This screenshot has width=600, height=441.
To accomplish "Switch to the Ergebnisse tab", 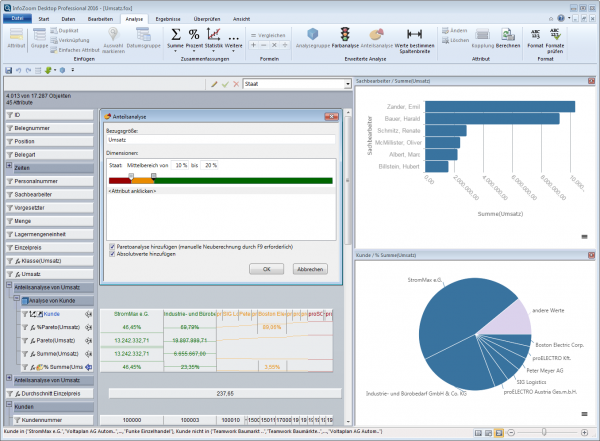I will 168,19.
